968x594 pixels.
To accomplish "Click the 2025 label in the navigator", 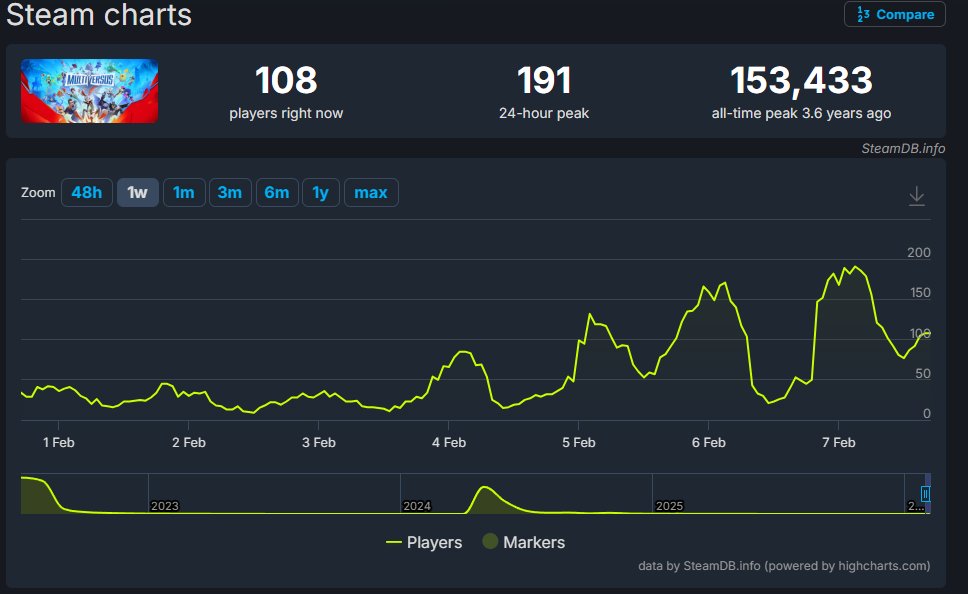I will [x=669, y=506].
